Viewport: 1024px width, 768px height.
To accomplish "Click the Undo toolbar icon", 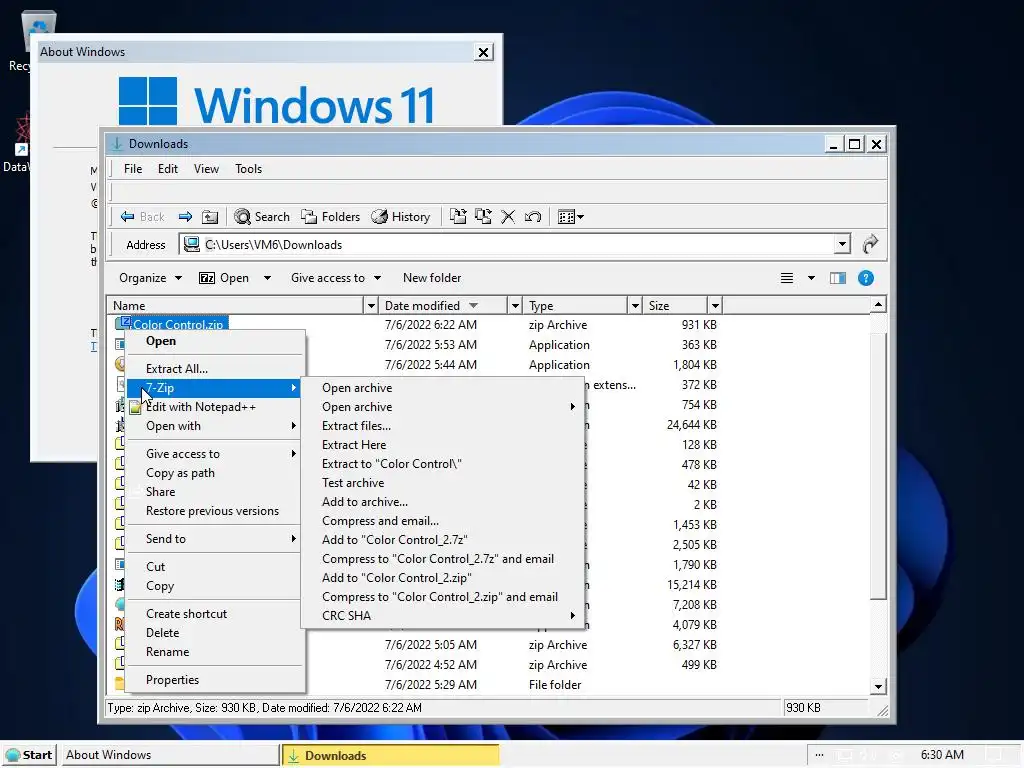I will coord(533,217).
